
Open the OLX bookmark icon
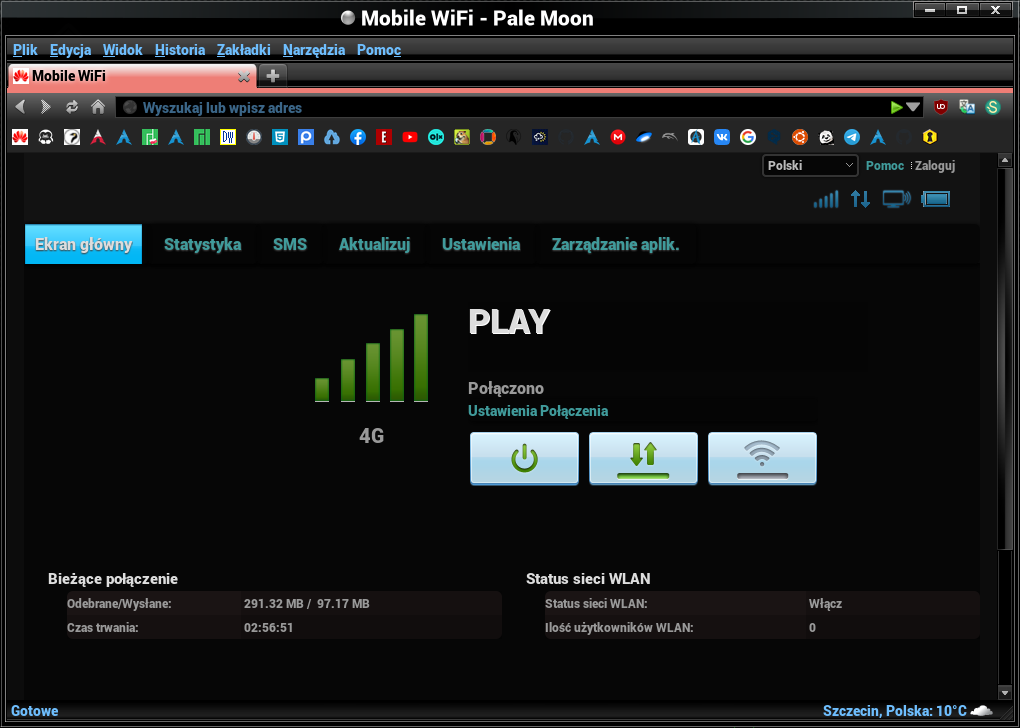point(436,137)
